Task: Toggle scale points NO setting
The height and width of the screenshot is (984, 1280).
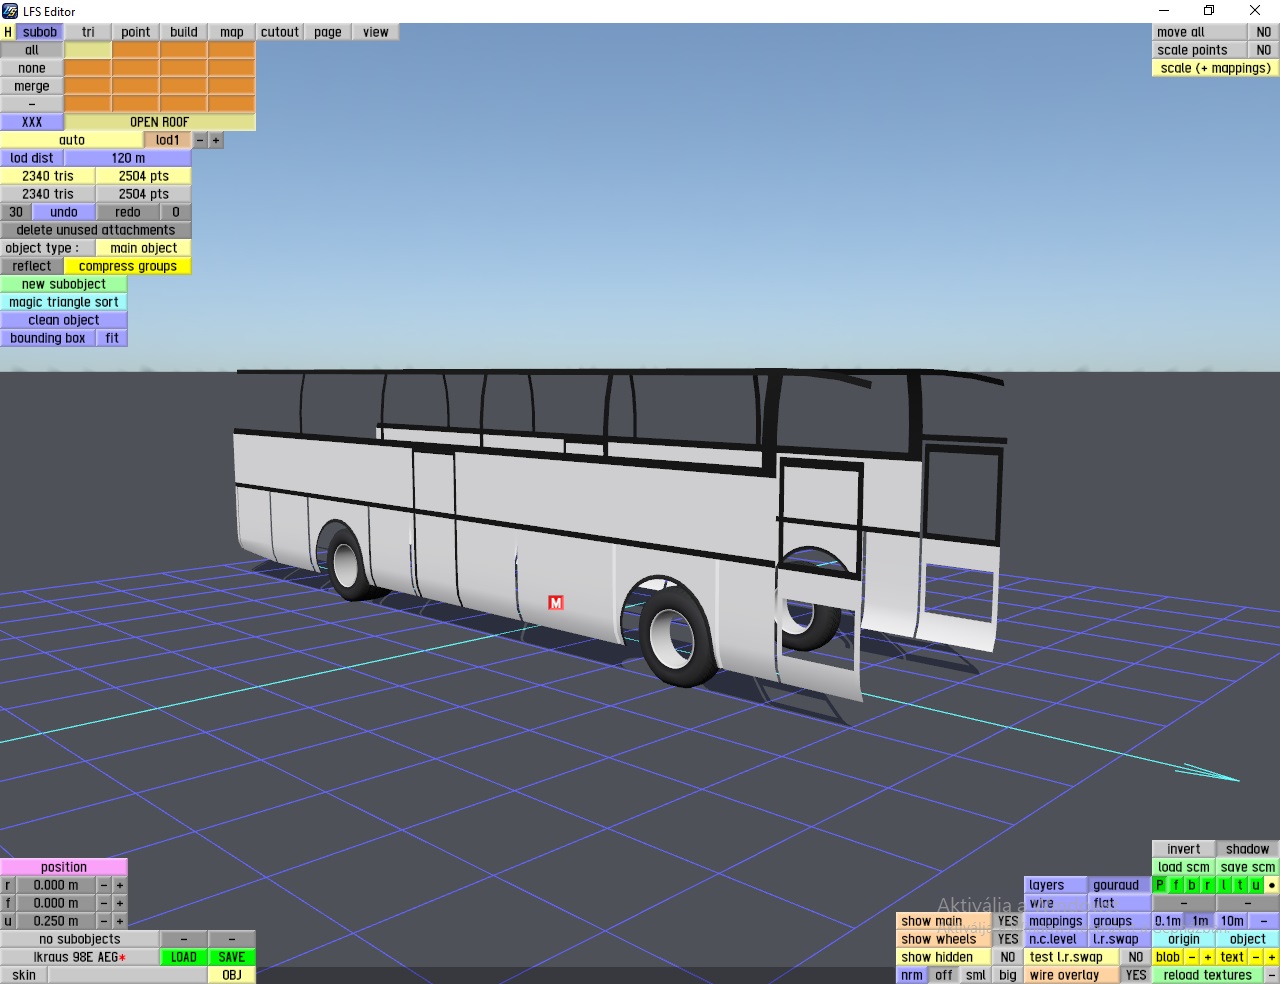Action: (x=1264, y=50)
